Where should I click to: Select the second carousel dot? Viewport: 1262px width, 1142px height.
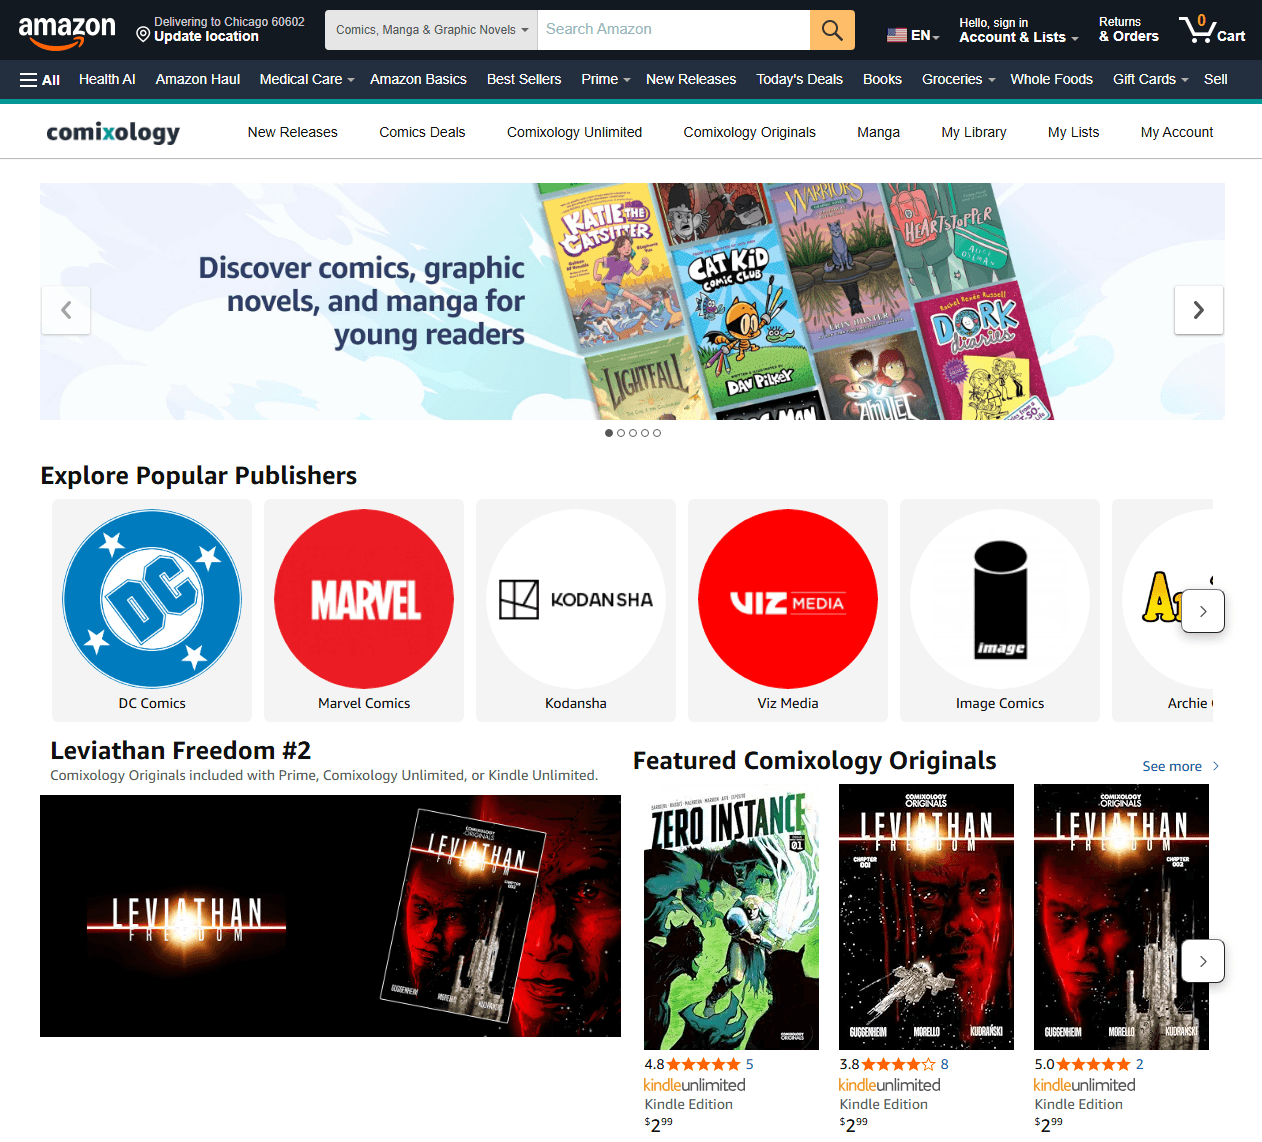tap(621, 433)
